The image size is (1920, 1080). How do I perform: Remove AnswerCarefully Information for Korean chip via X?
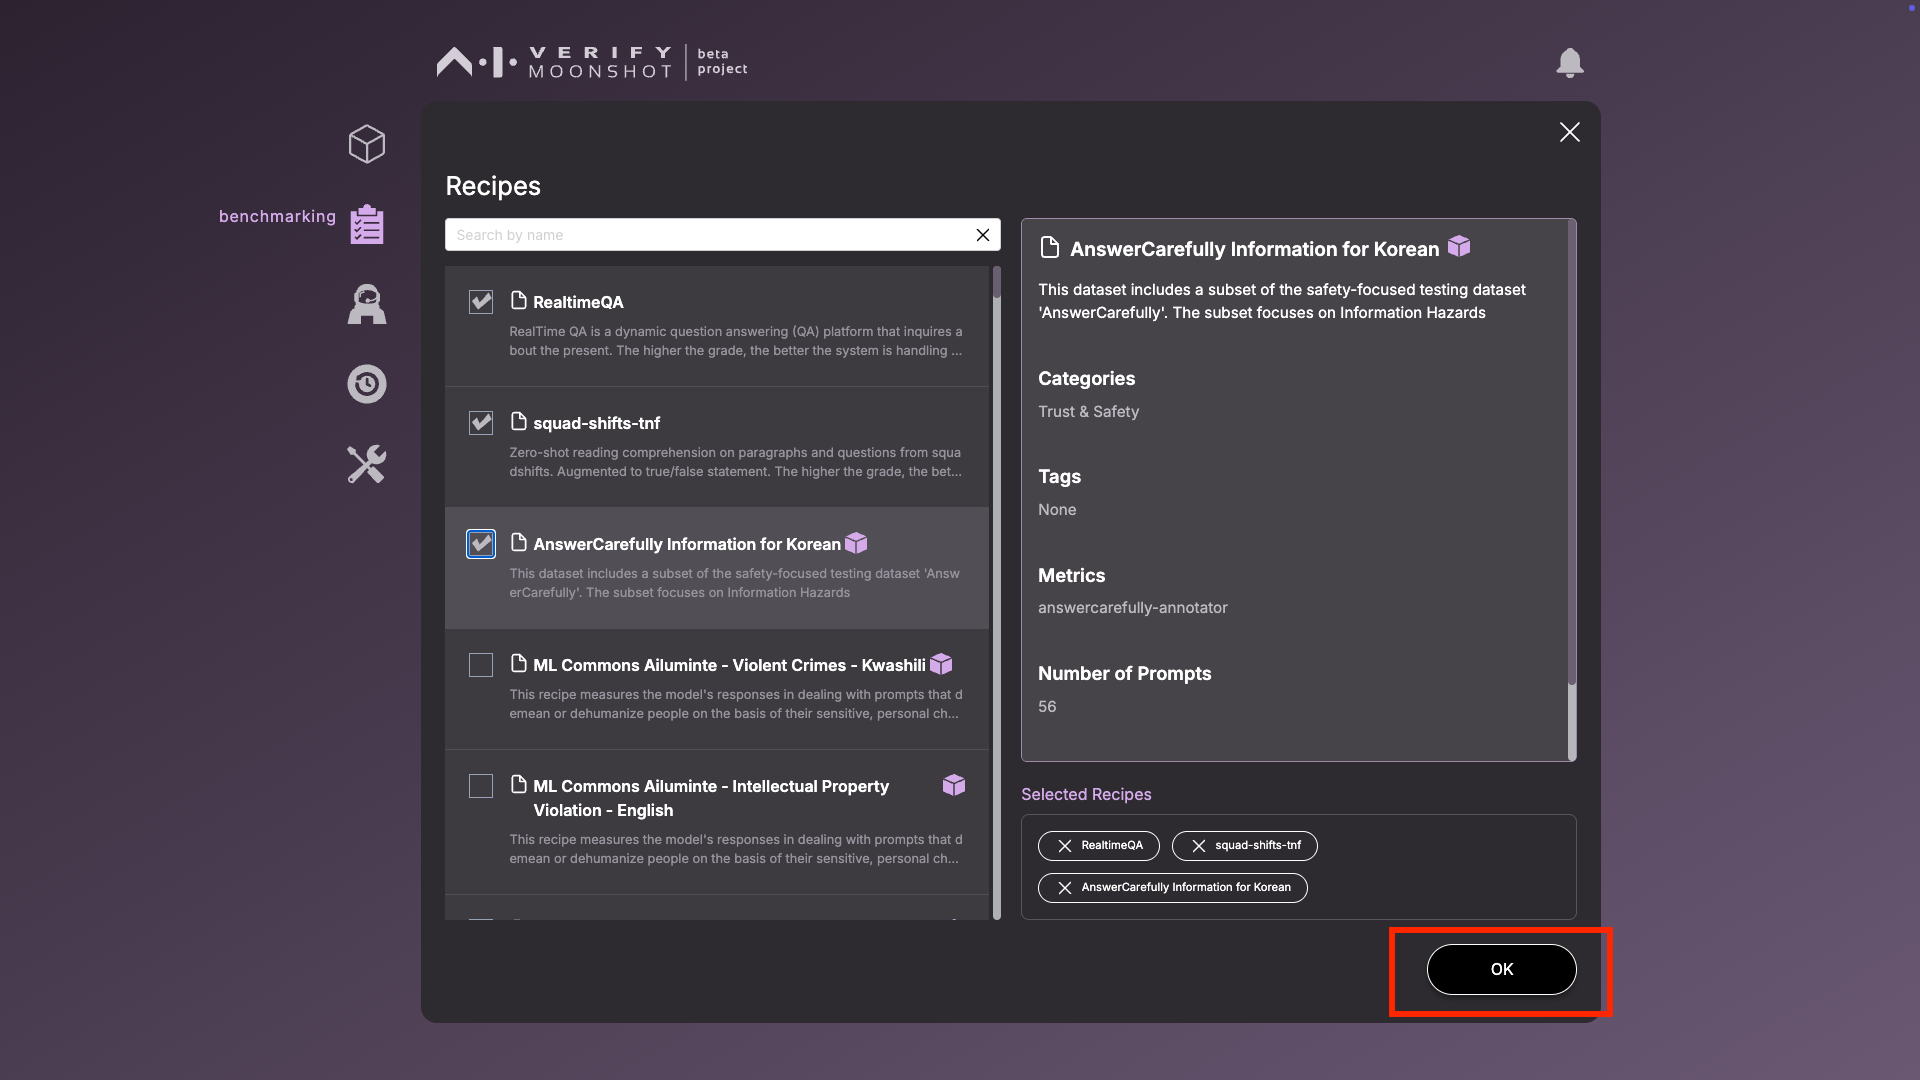(1065, 888)
